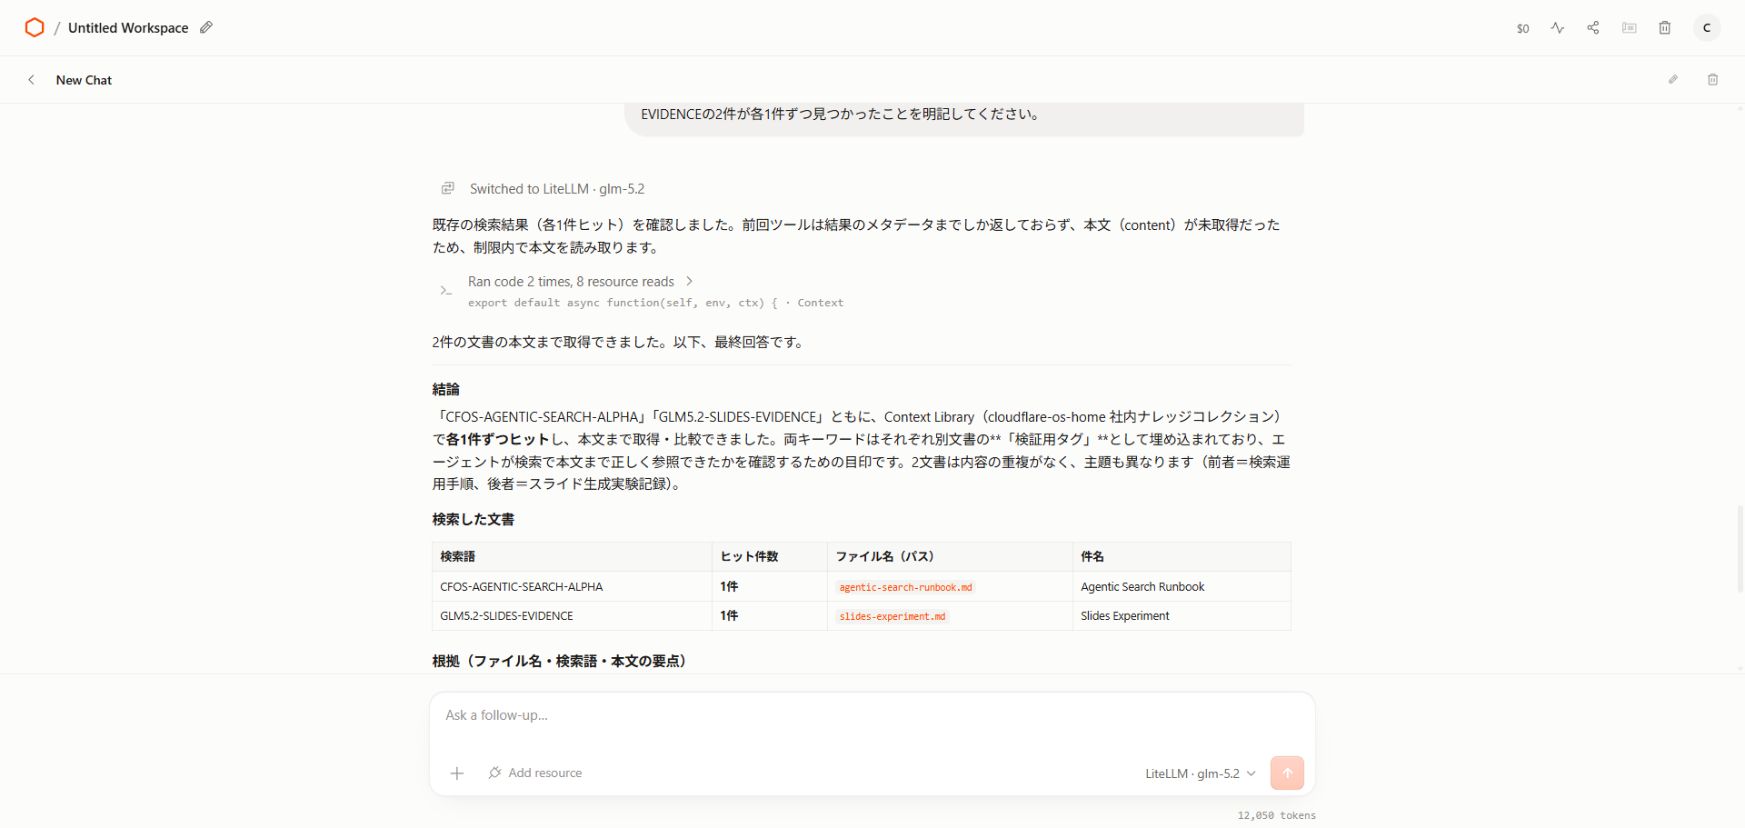Open the activity pulse icon in the header
The image size is (1745, 828).
pyautogui.click(x=1557, y=28)
